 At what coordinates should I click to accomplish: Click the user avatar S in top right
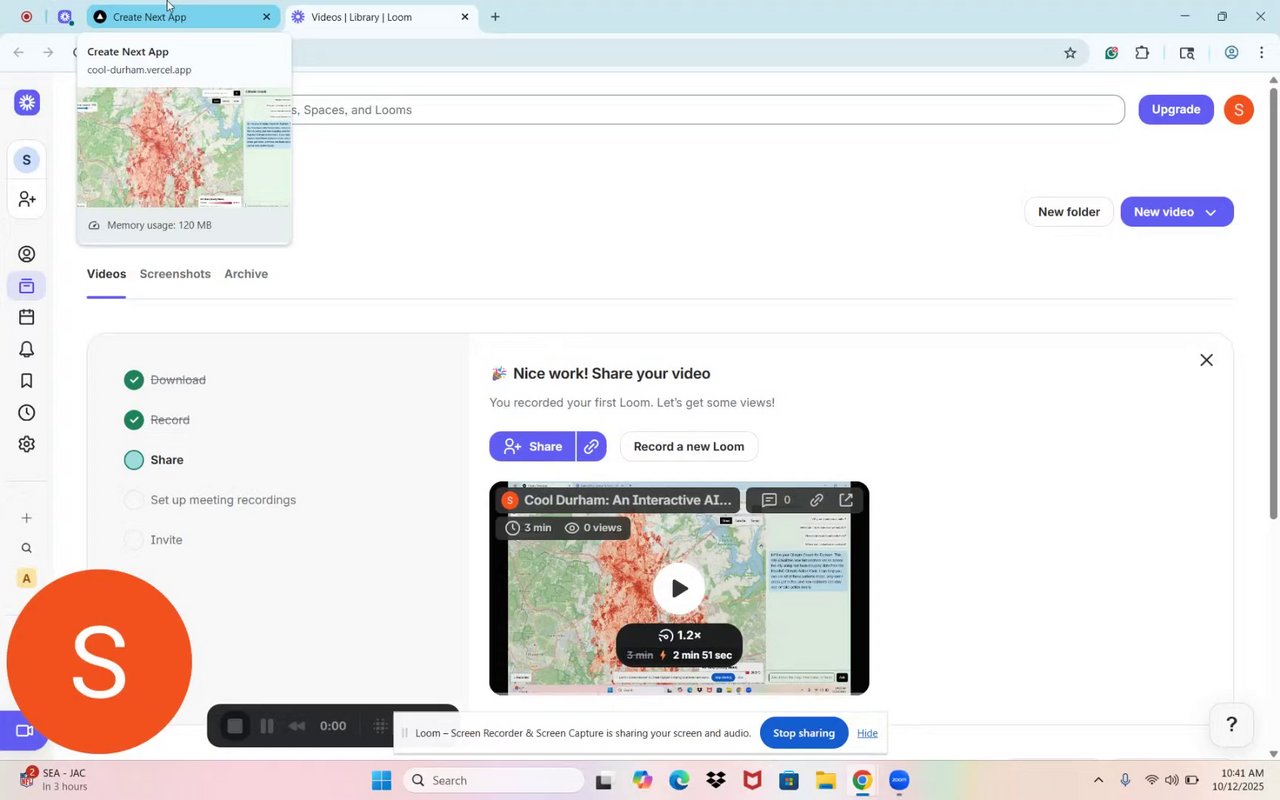[1239, 110]
